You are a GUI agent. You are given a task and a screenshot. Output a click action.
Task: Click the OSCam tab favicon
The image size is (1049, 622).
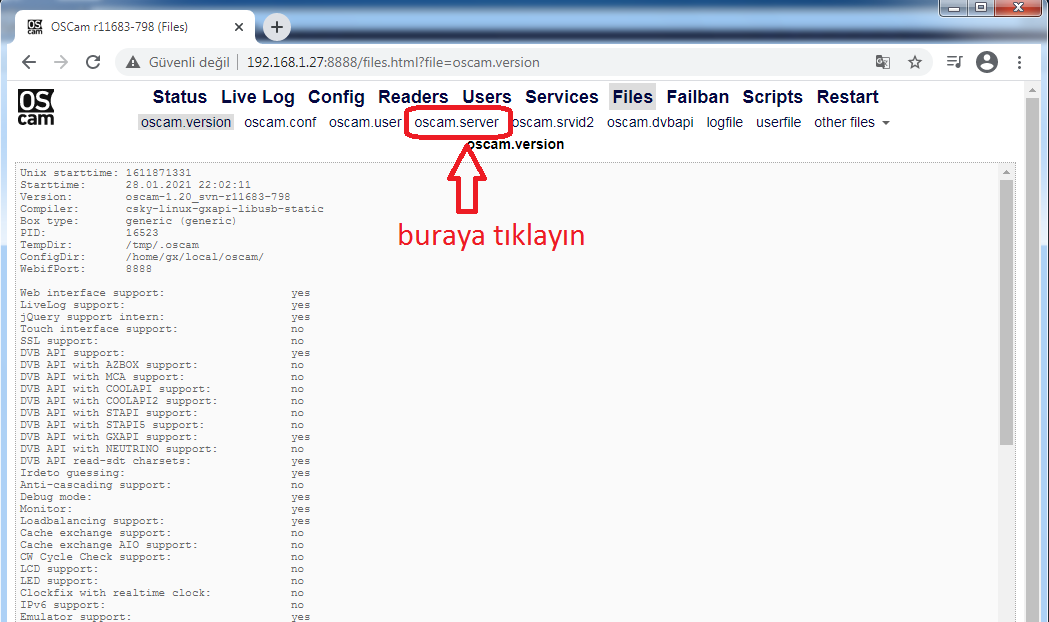click(x=35, y=27)
